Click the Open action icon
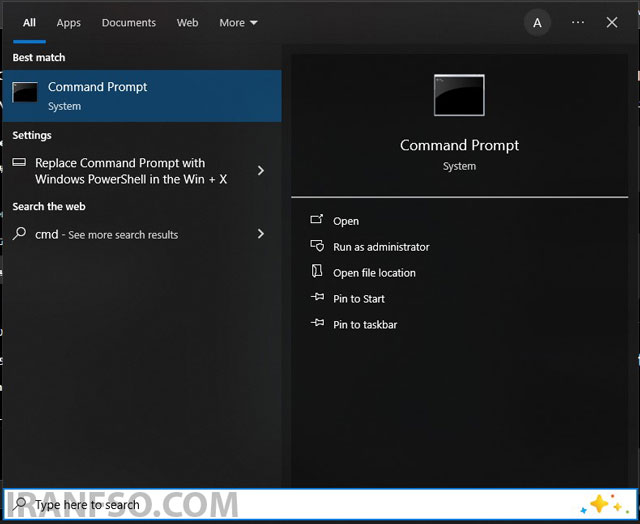 pyautogui.click(x=317, y=220)
